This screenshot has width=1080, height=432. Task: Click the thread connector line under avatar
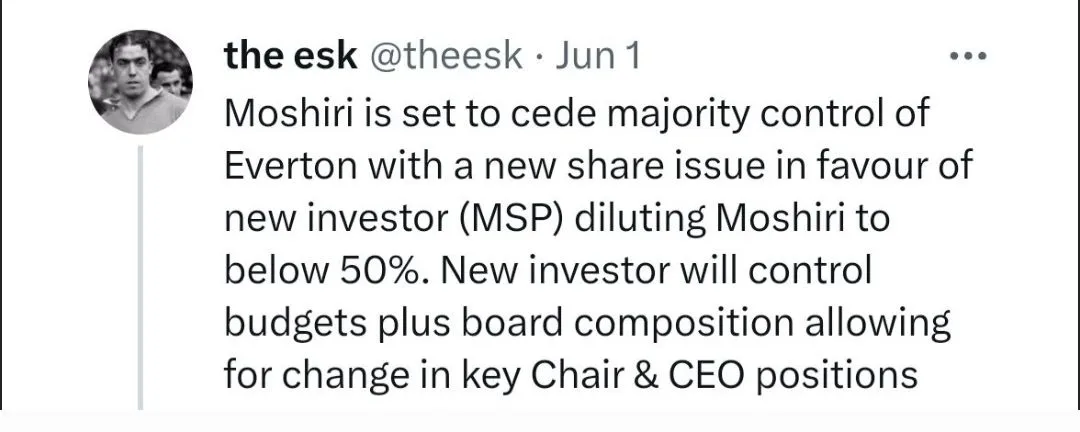pyautogui.click(x=141, y=280)
